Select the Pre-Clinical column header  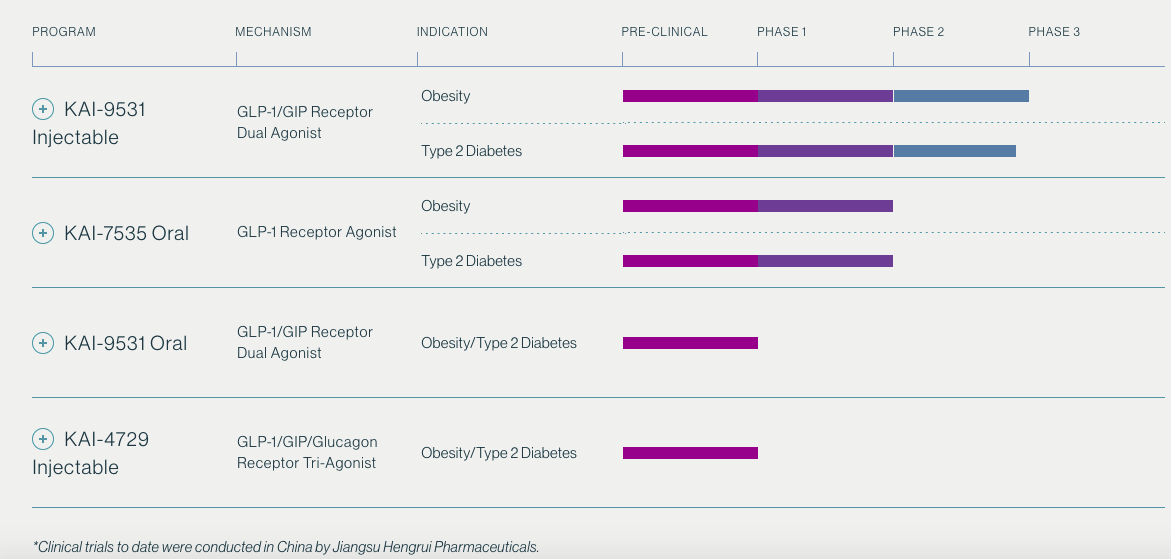[x=664, y=32]
